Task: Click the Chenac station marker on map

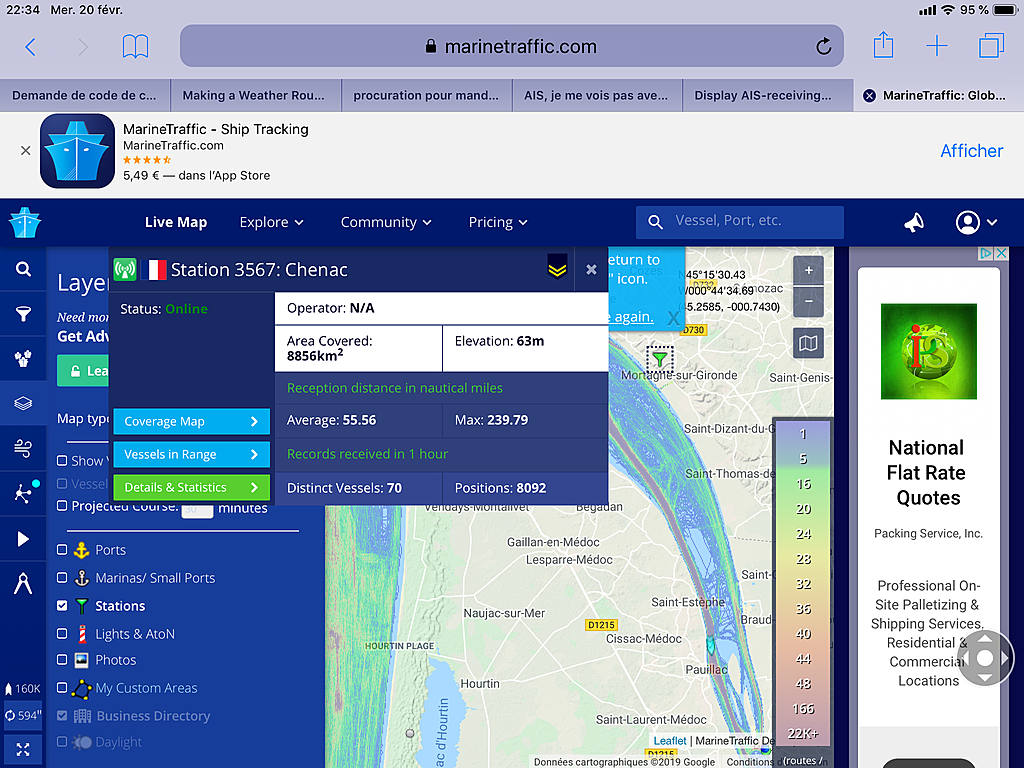Action: [x=660, y=359]
